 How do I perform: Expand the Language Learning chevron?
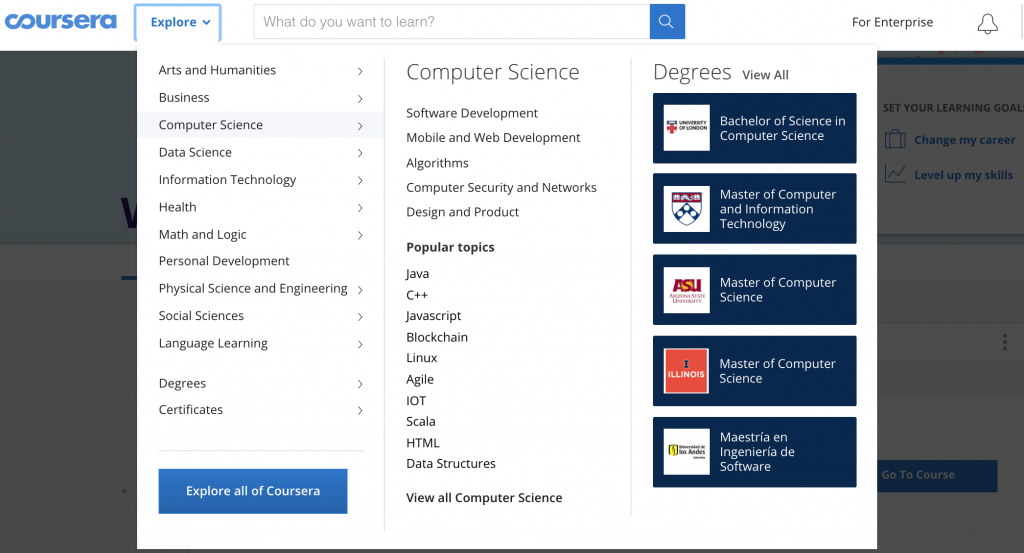[360, 344]
